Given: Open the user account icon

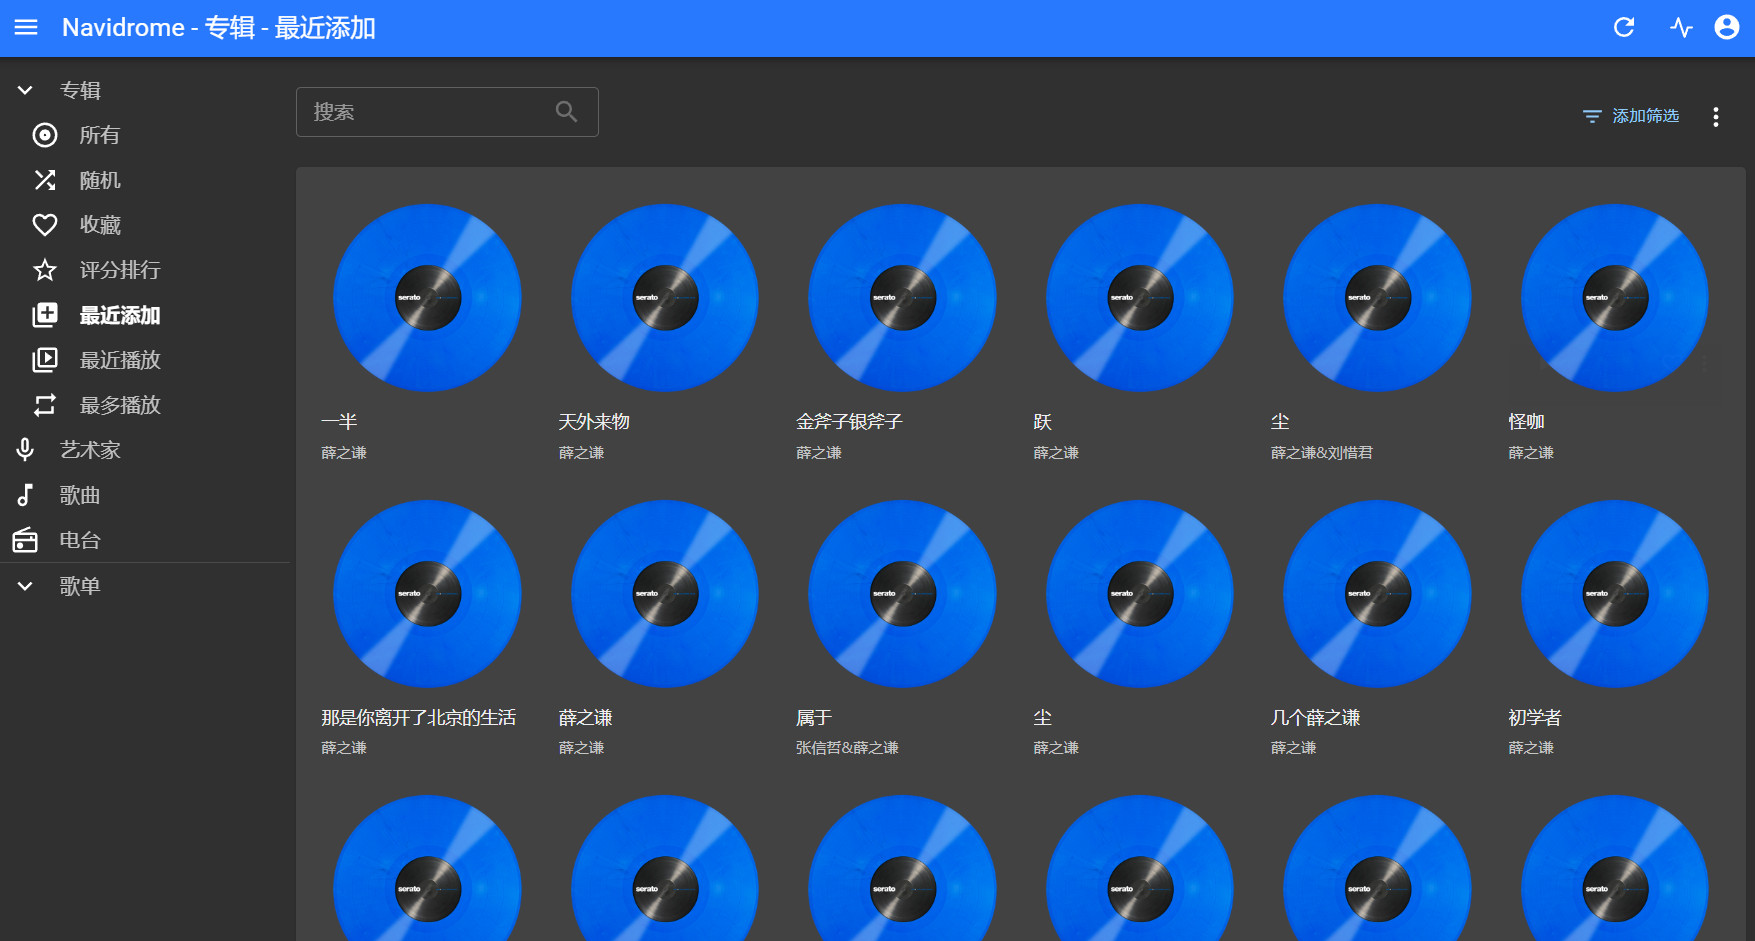Looking at the screenshot, I should 1727,28.
